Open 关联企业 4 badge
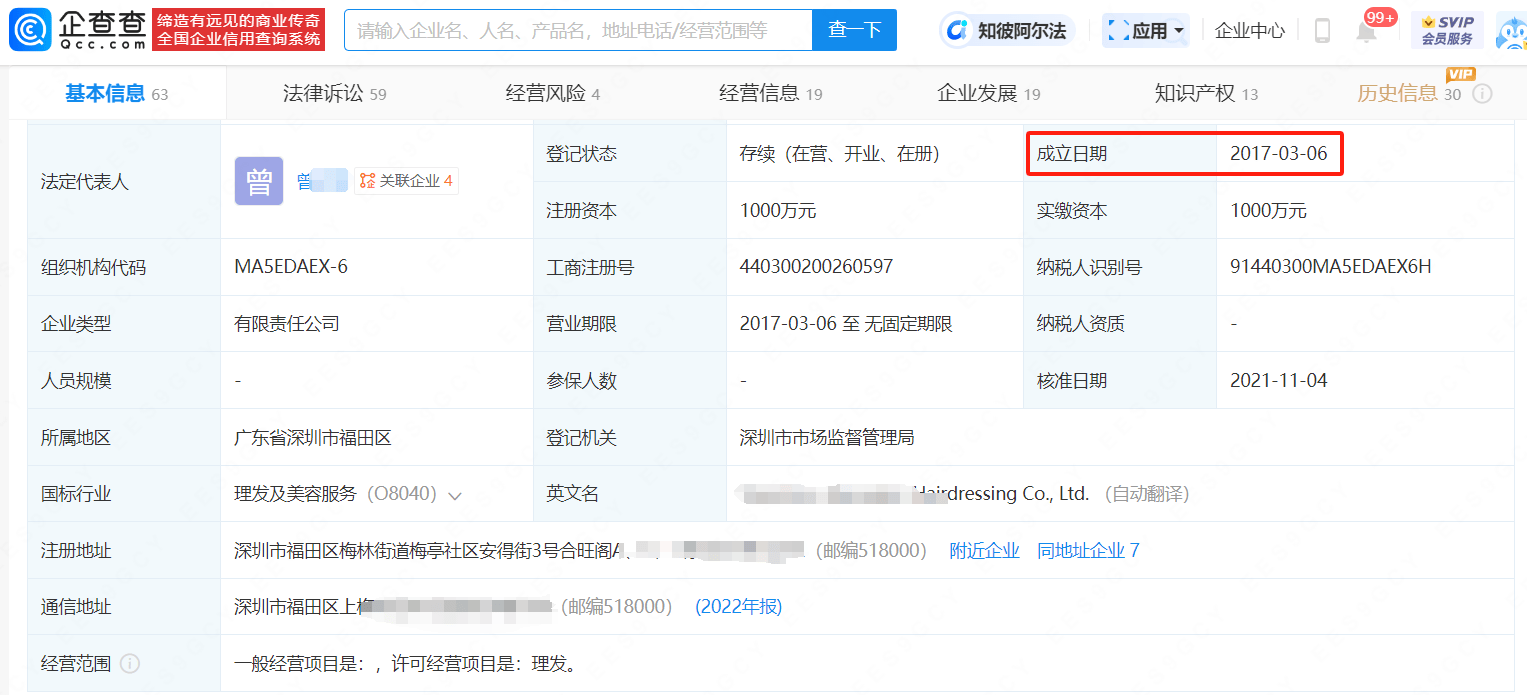The width and height of the screenshot is (1527, 695). click(x=406, y=181)
